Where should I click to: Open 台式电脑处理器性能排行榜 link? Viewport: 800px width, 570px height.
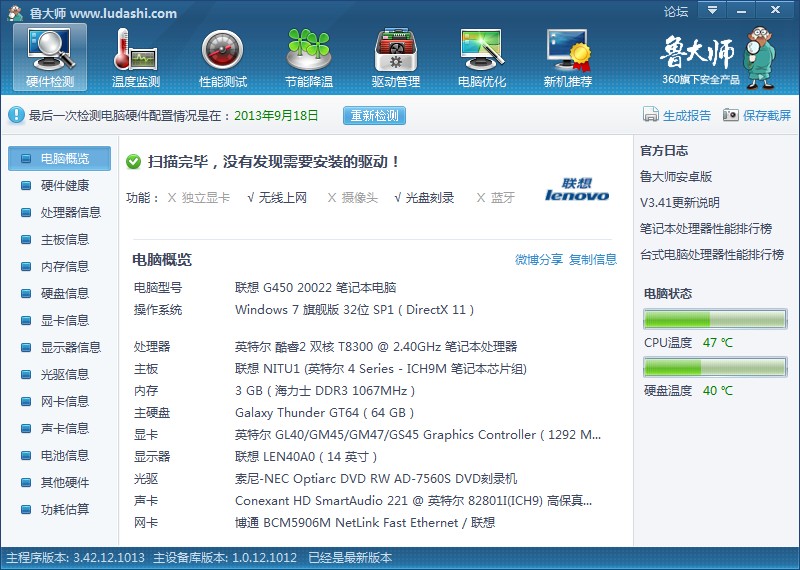coord(712,254)
